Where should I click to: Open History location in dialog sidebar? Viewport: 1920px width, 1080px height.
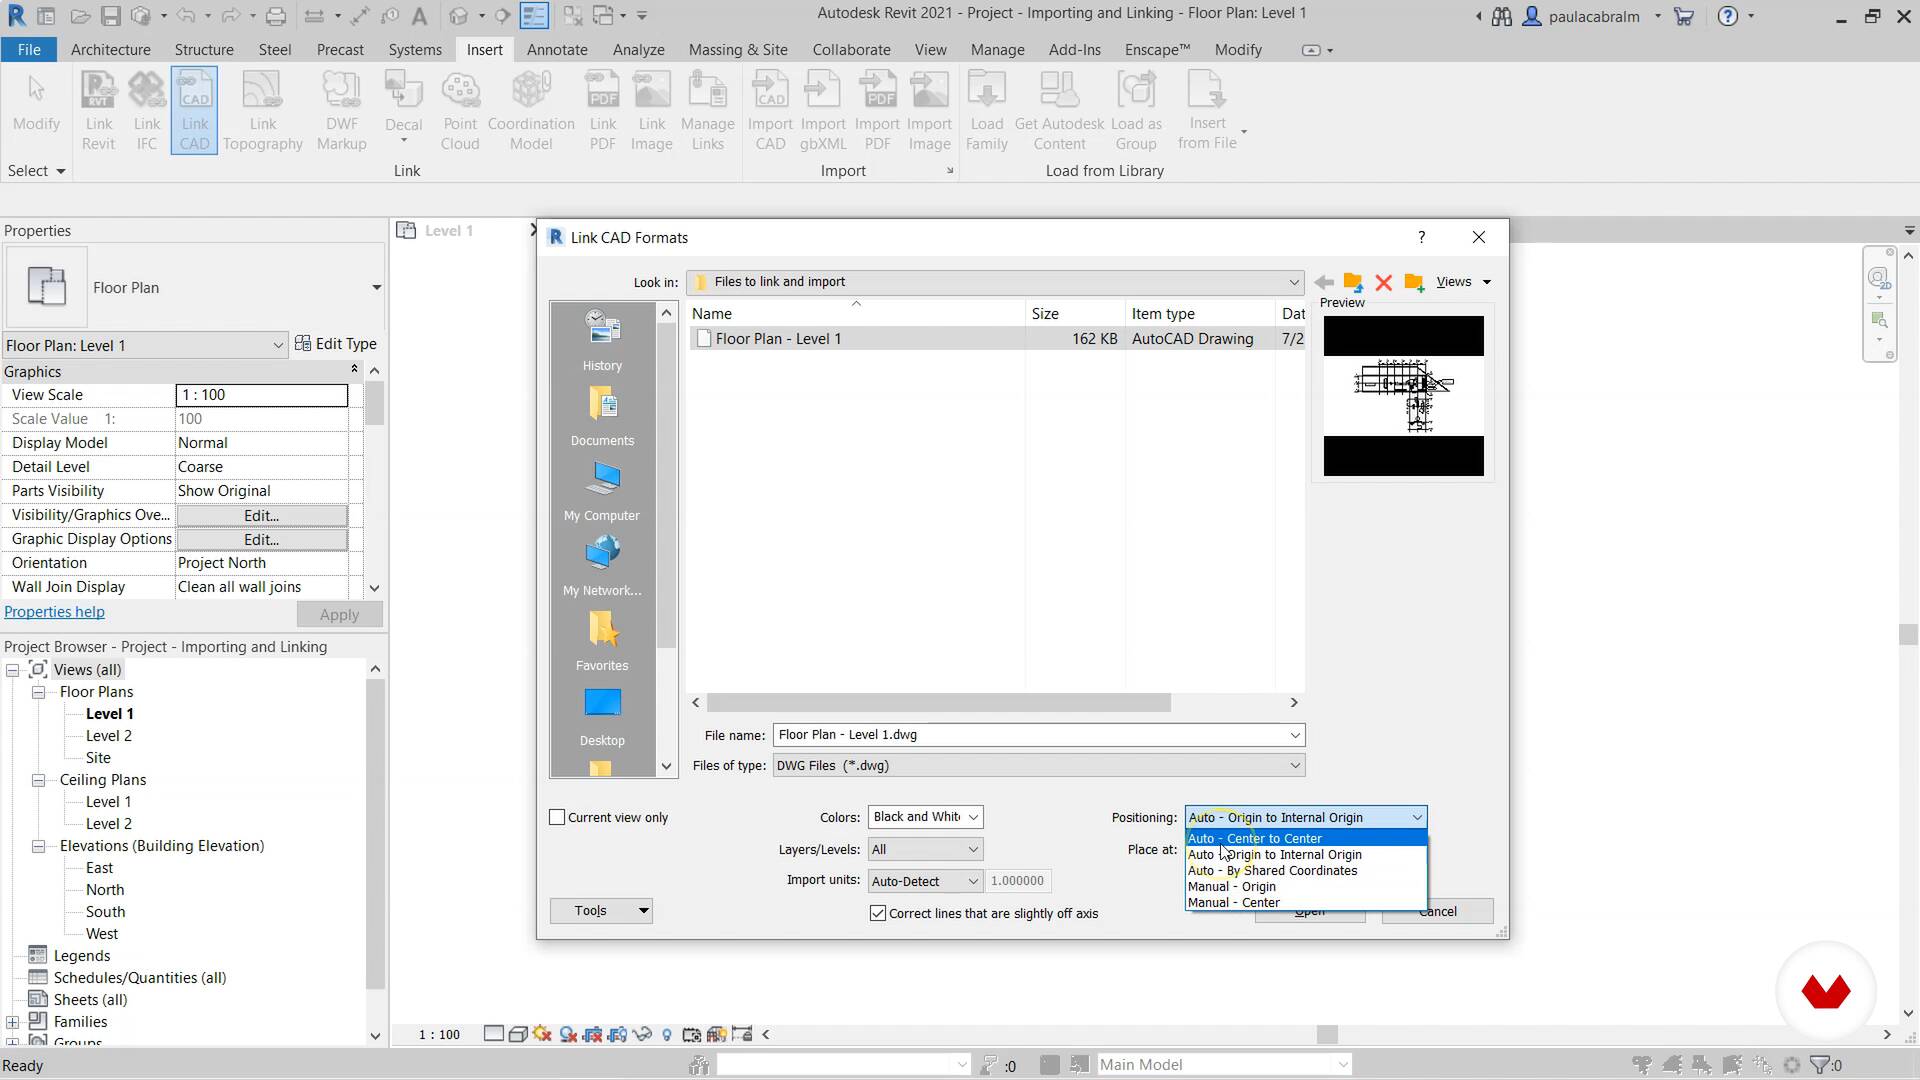pyautogui.click(x=602, y=341)
